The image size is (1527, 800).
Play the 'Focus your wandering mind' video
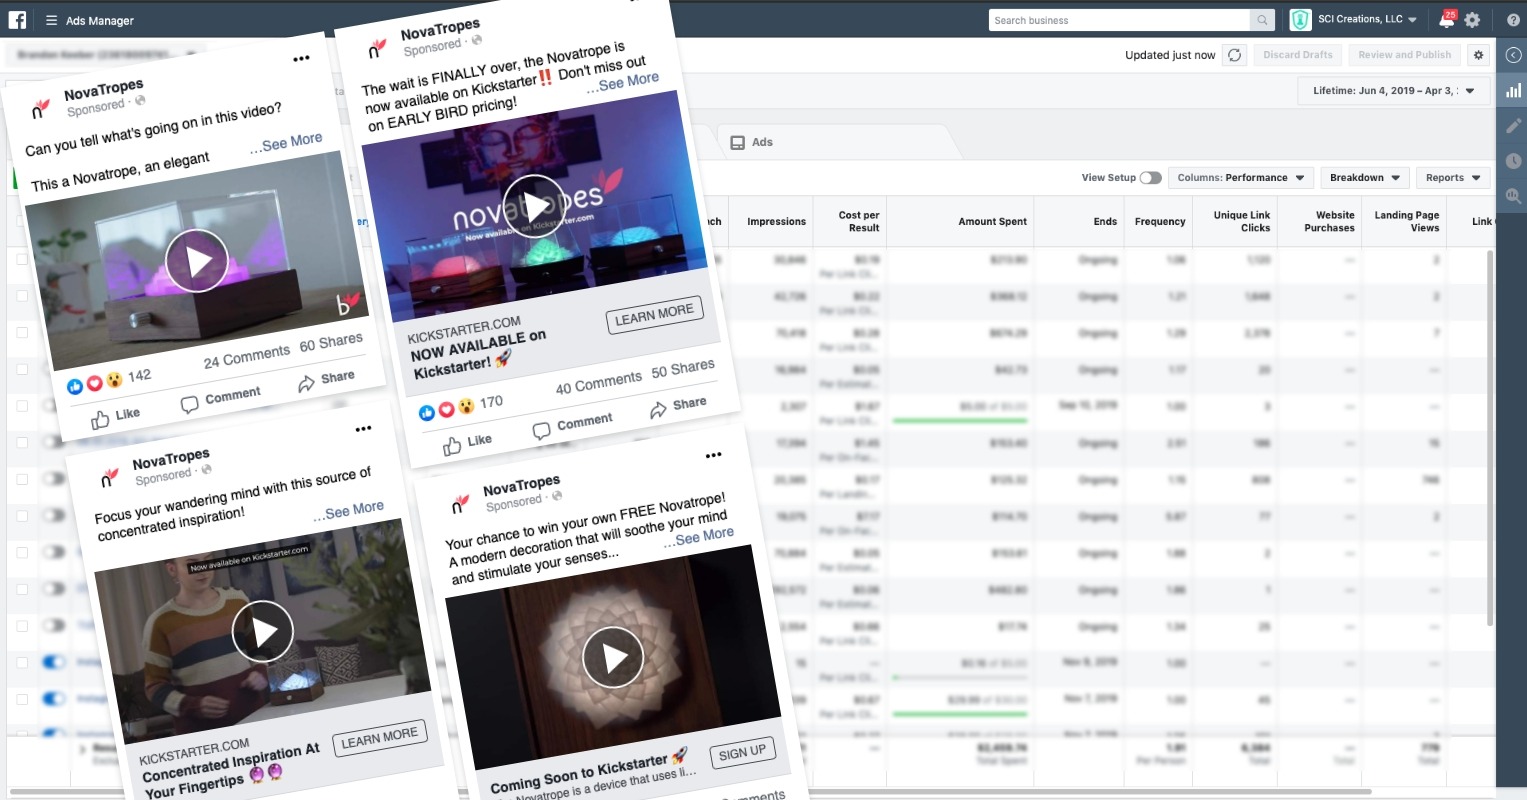pyautogui.click(x=262, y=632)
